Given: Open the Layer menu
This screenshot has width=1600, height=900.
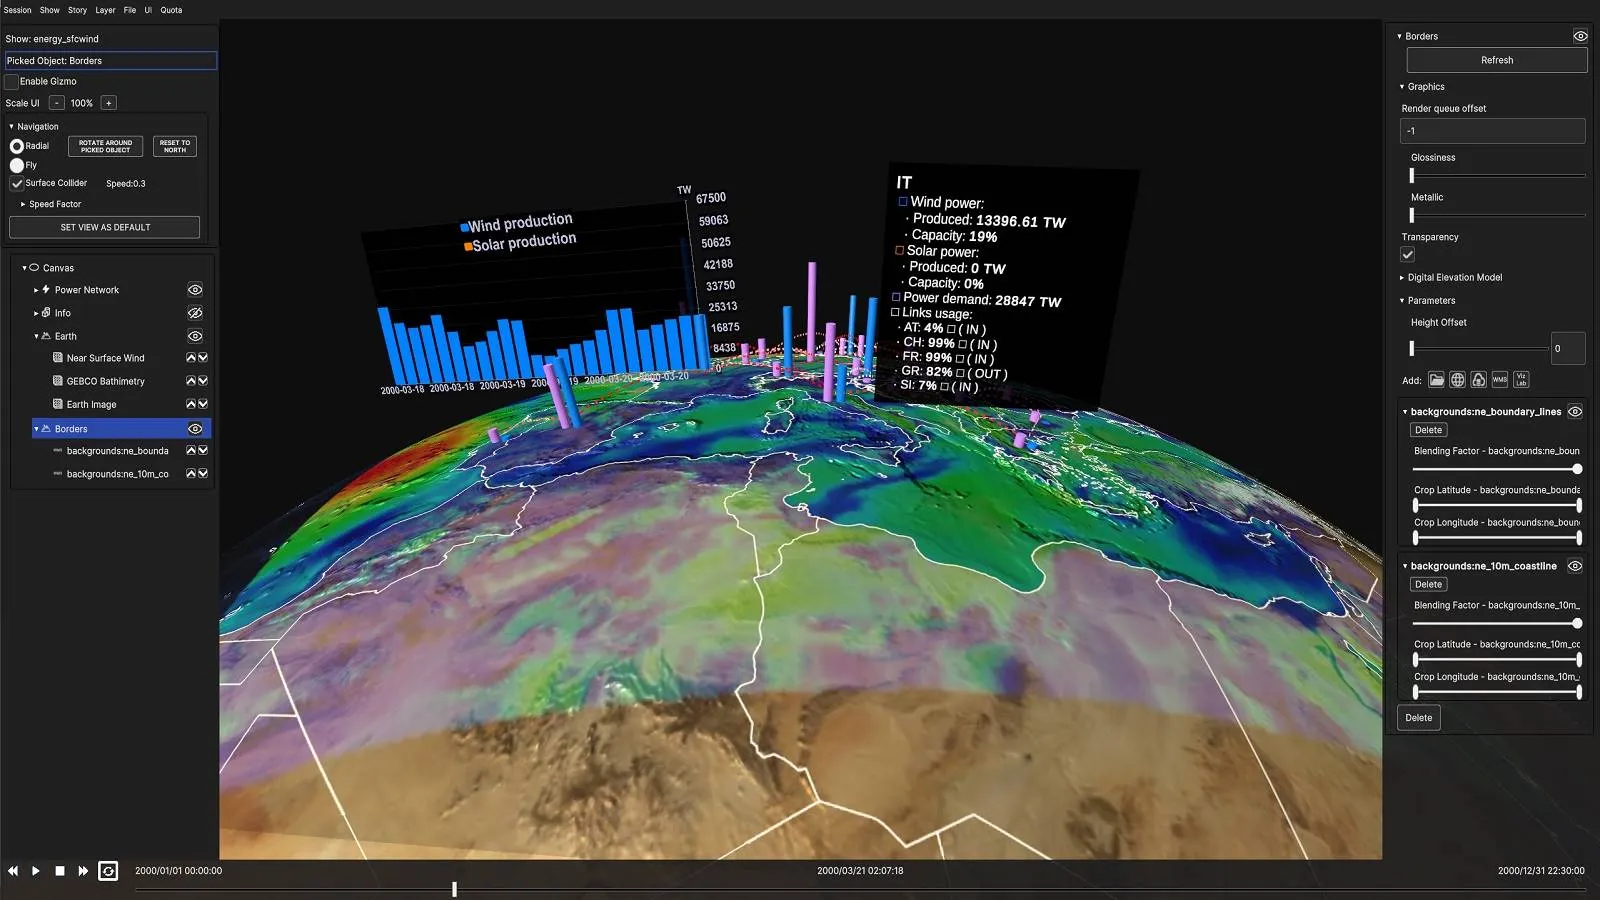Looking at the screenshot, I should point(105,10).
